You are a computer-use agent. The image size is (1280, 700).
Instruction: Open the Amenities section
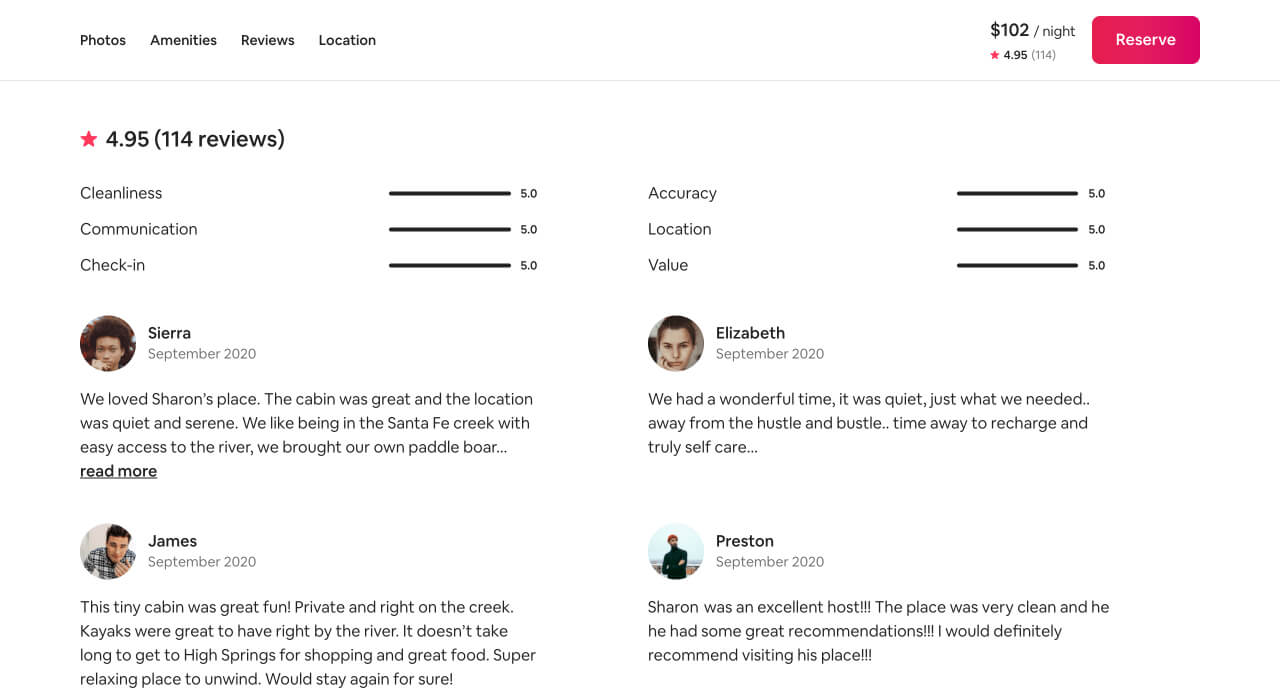pos(183,40)
